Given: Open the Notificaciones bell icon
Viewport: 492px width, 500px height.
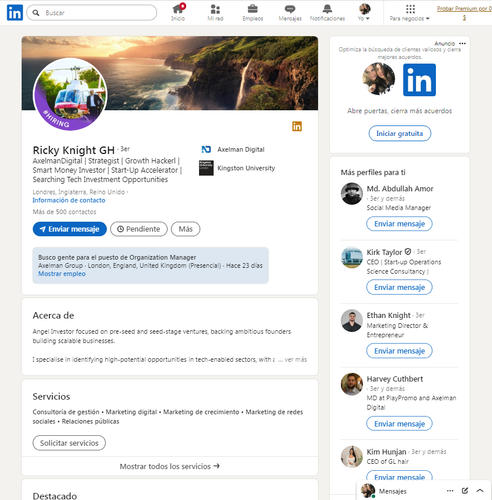Looking at the screenshot, I should click(327, 9).
